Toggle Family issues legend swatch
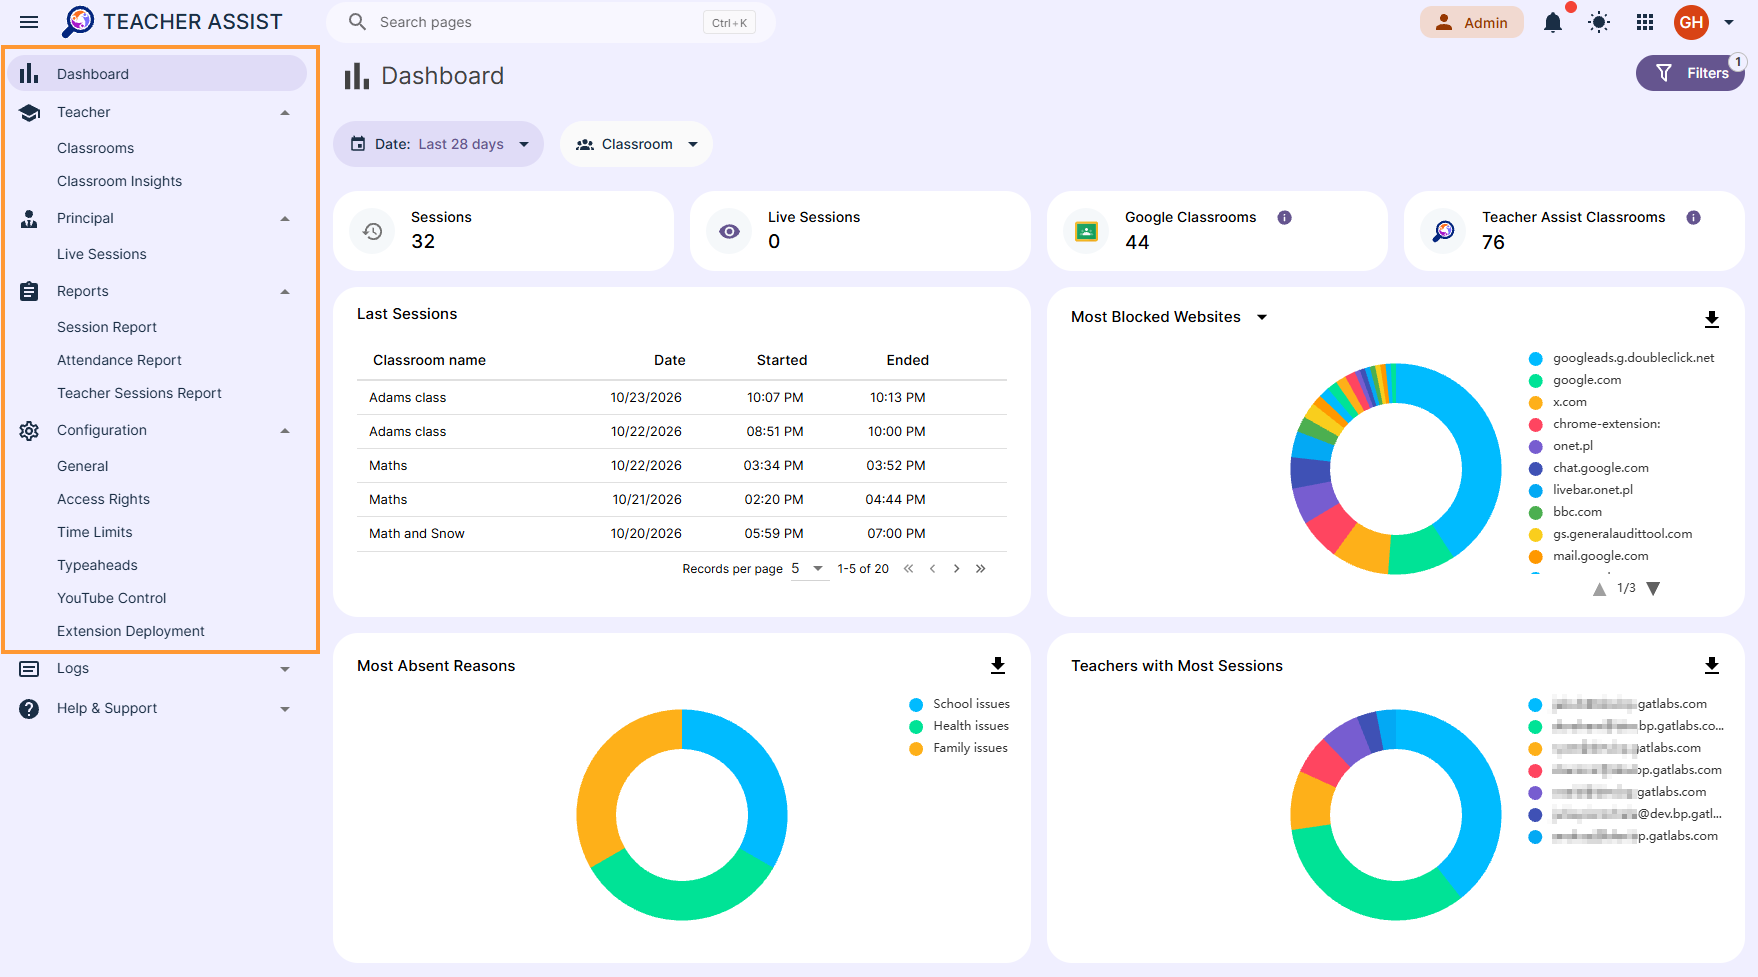Viewport: 1758px width, 977px height. (915, 748)
